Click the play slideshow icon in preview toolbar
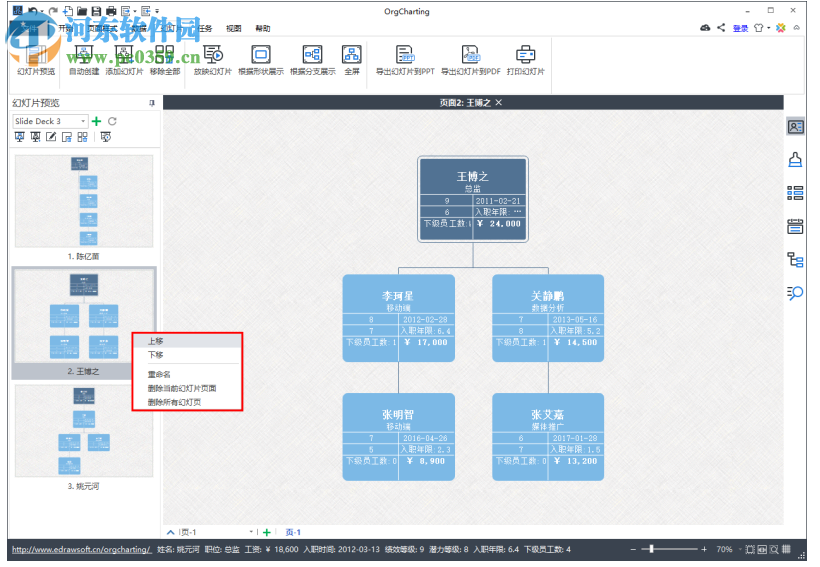This screenshot has height=567, width=820. [x=106, y=137]
